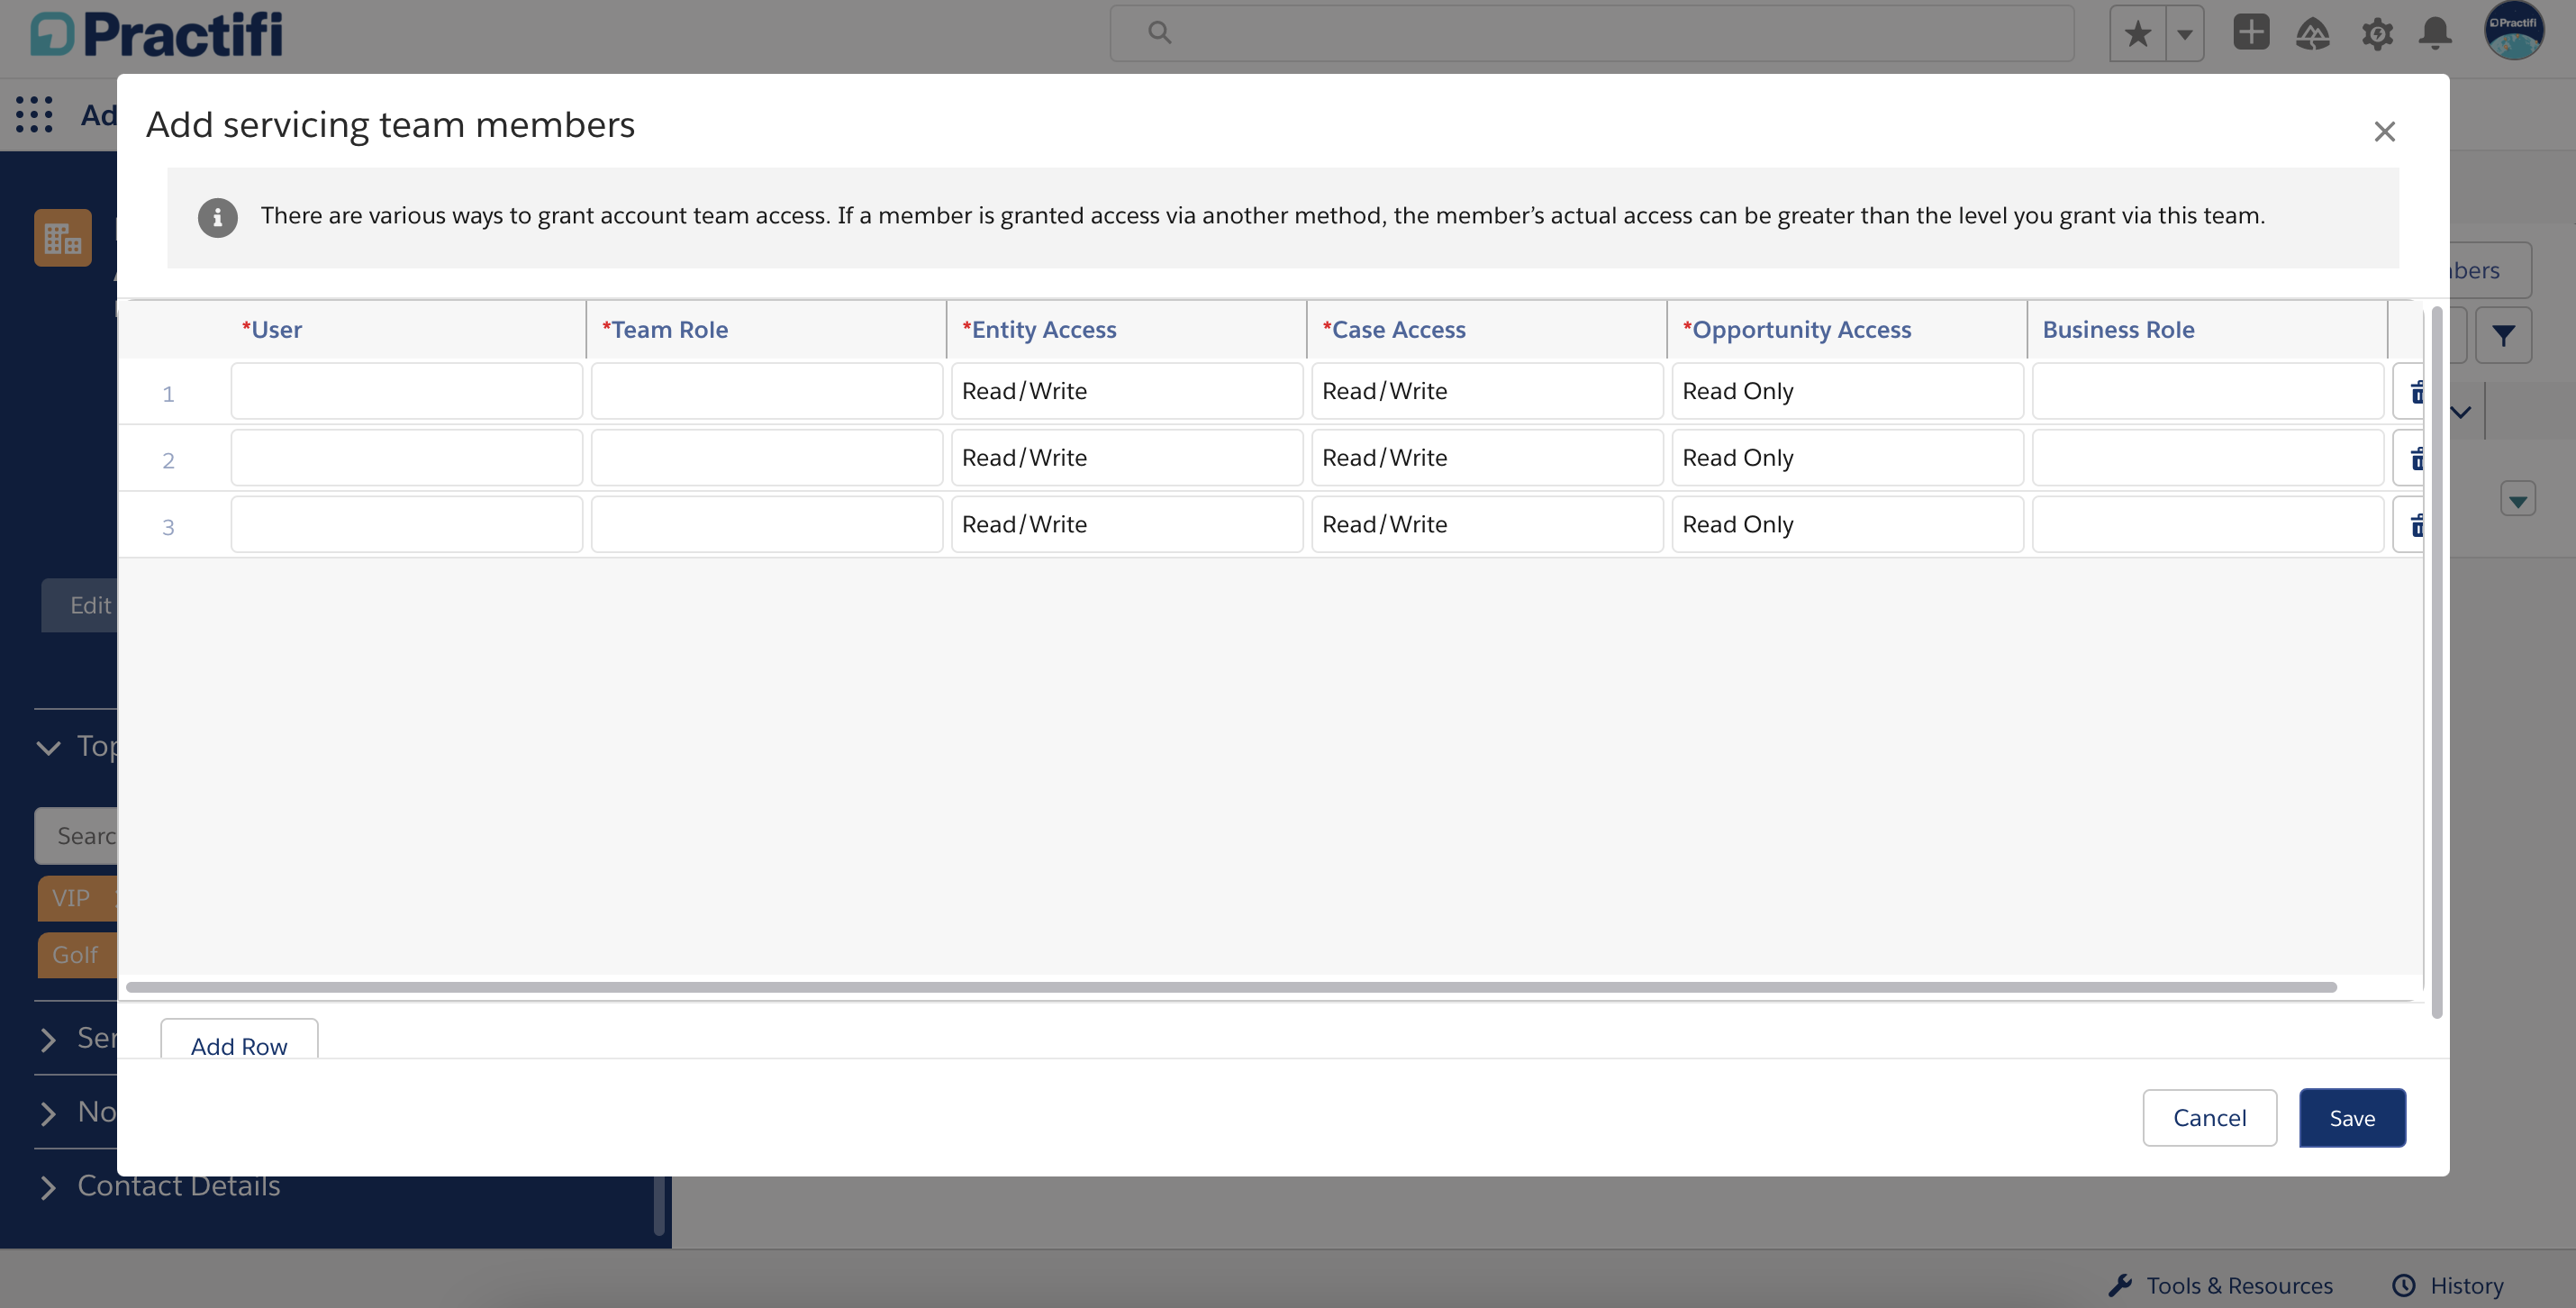Click row number 2 cell
Viewport: 2576px width, 1308px height.
(x=168, y=460)
